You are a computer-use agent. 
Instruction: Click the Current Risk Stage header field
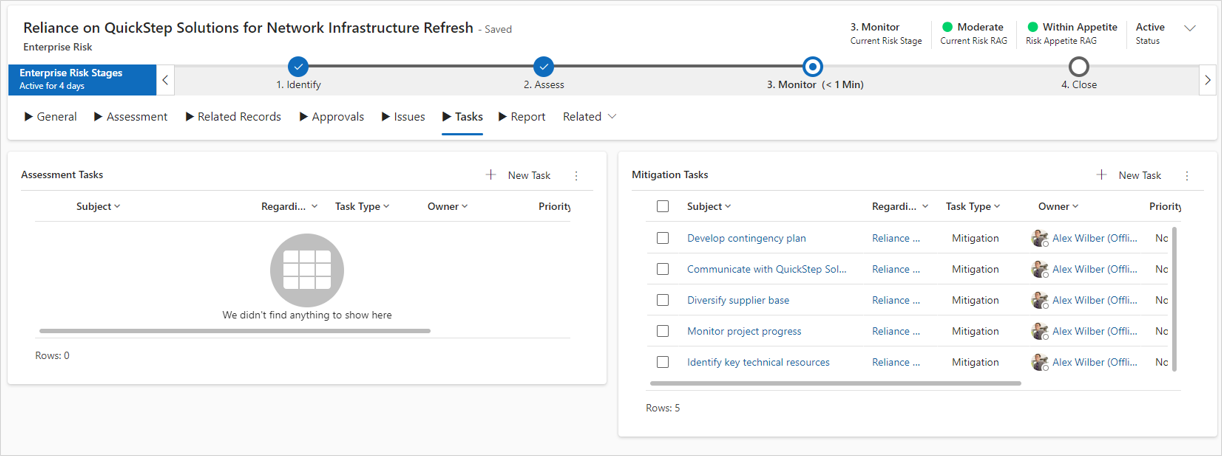886,34
